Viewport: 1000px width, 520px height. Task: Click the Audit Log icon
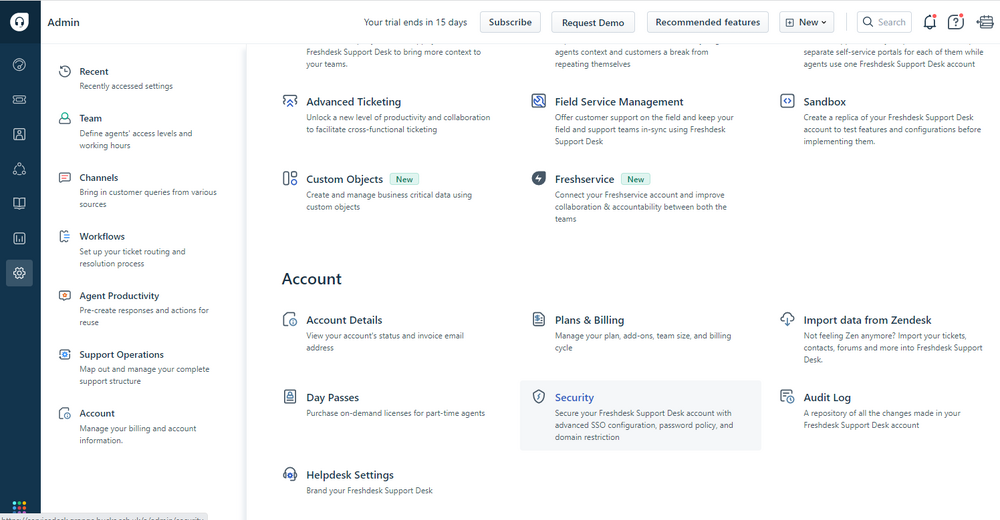pos(788,397)
